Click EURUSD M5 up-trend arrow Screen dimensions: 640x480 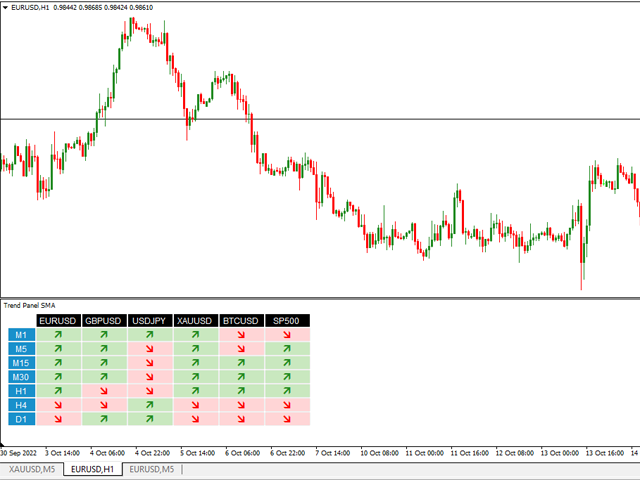(x=58, y=349)
